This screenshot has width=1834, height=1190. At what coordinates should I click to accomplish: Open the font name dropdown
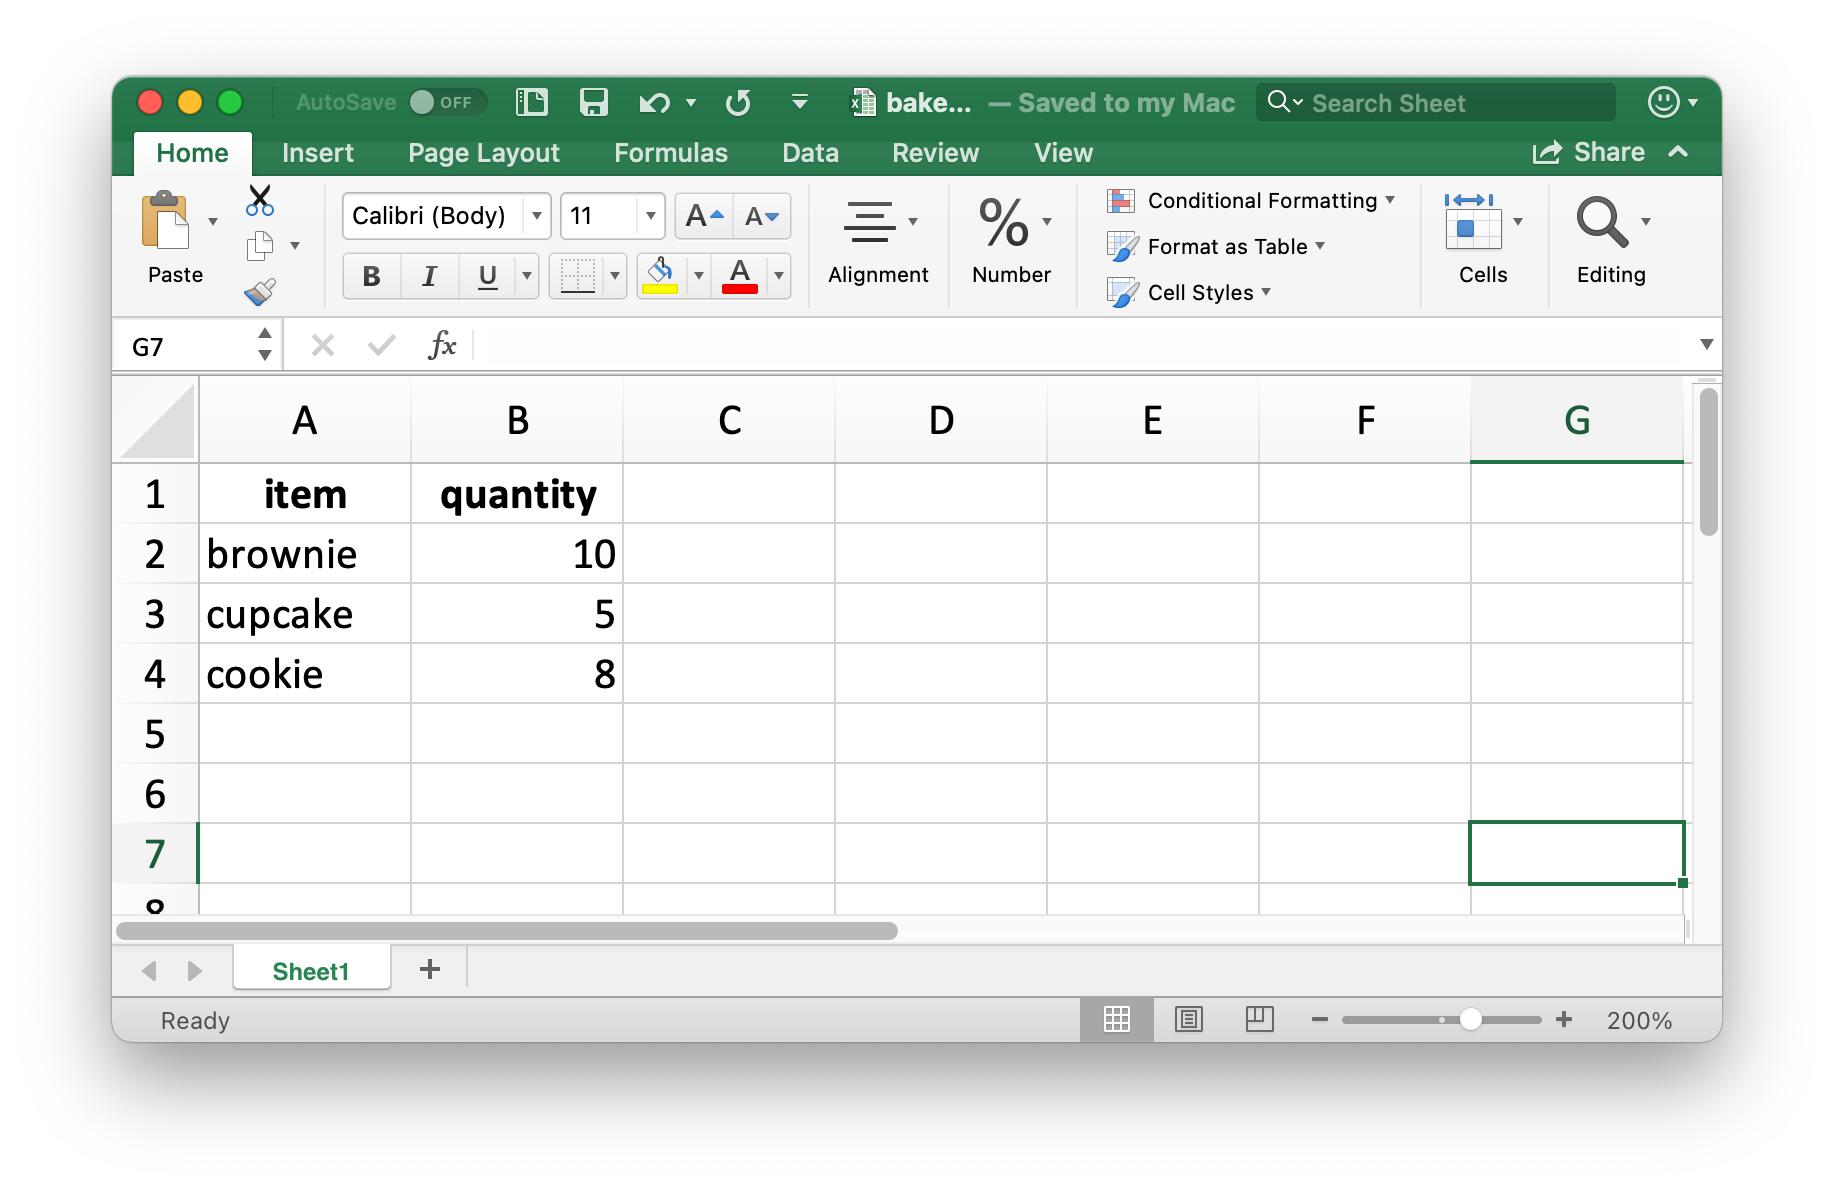tap(537, 216)
